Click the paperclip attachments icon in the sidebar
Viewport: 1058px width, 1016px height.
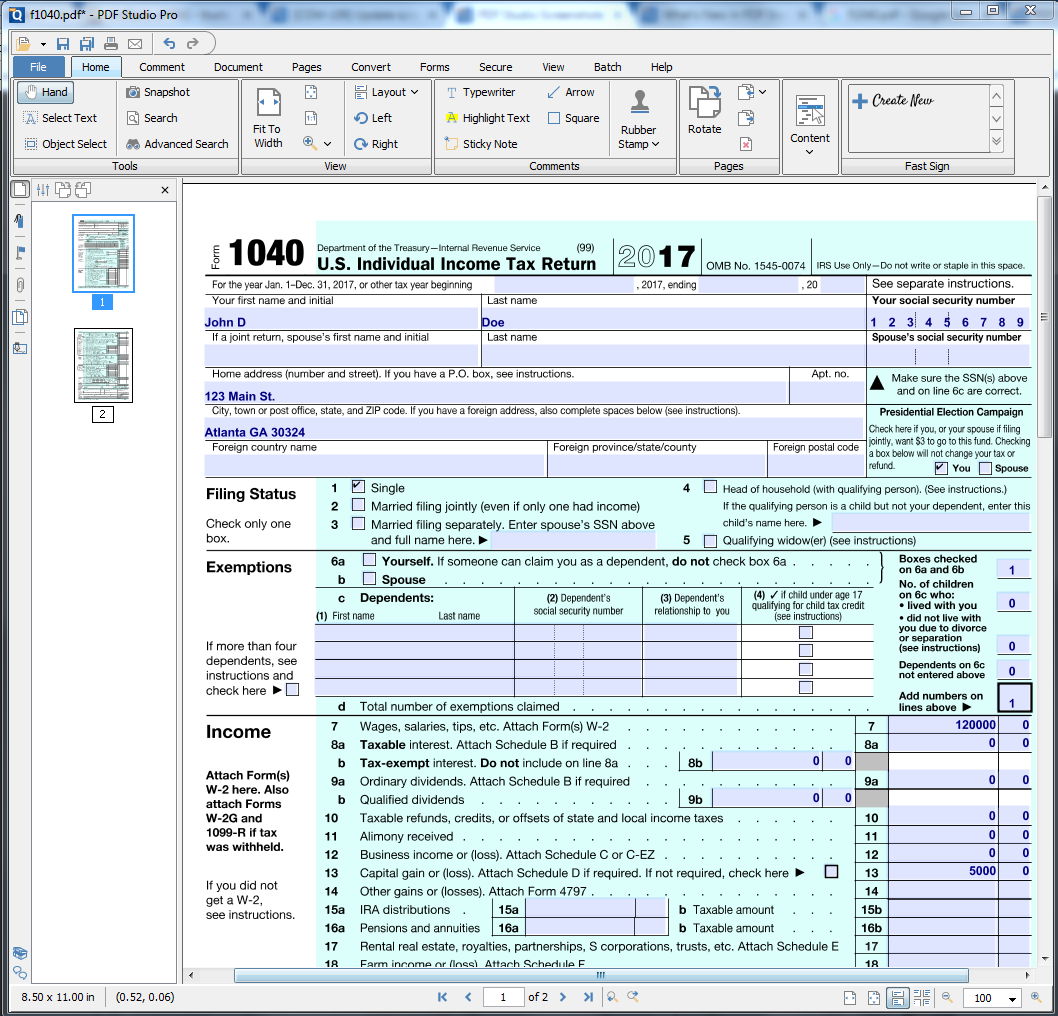pyautogui.click(x=20, y=284)
